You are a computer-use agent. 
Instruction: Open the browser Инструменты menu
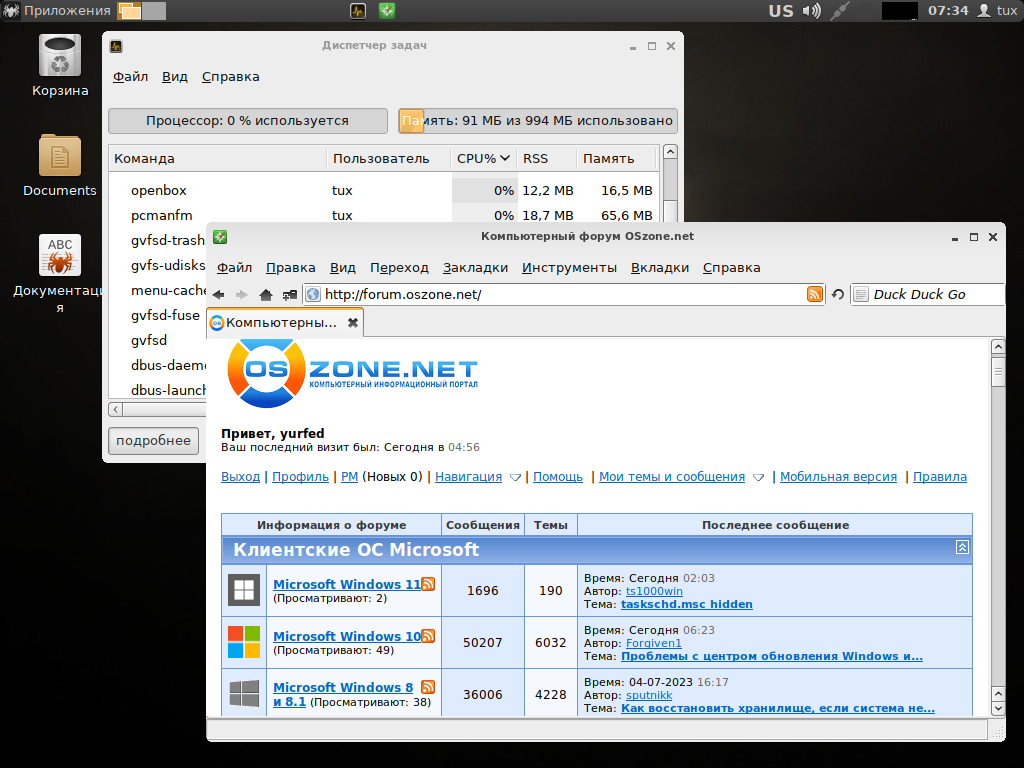pyautogui.click(x=569, y=267)
